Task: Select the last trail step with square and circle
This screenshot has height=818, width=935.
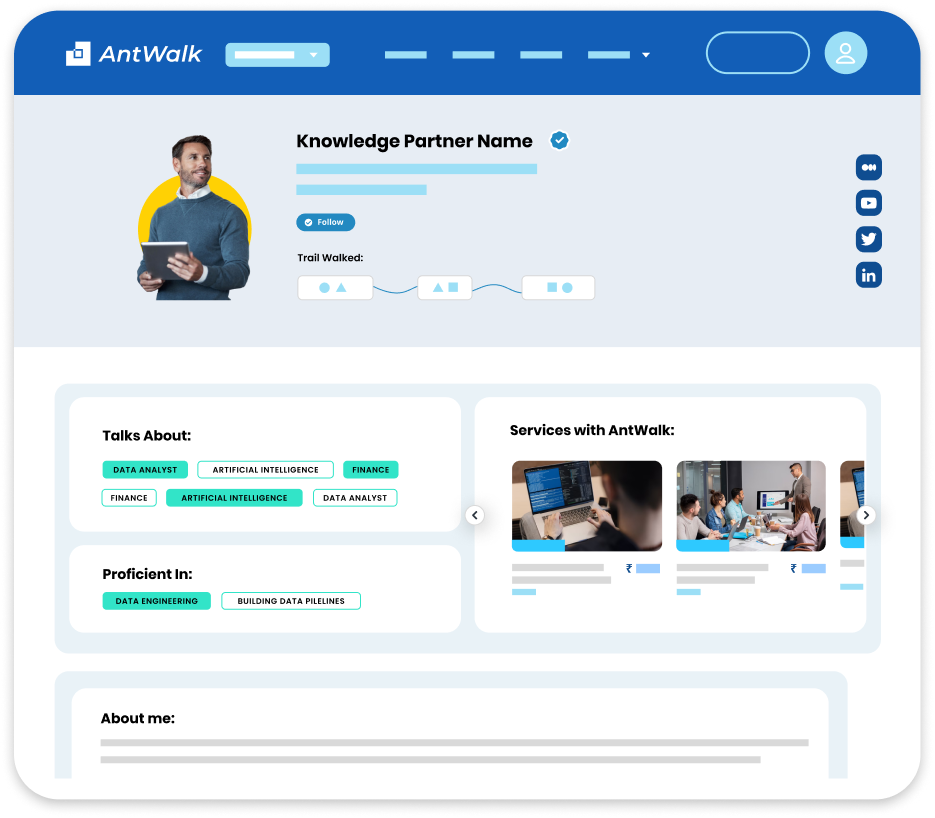Action: click(558, 287)
